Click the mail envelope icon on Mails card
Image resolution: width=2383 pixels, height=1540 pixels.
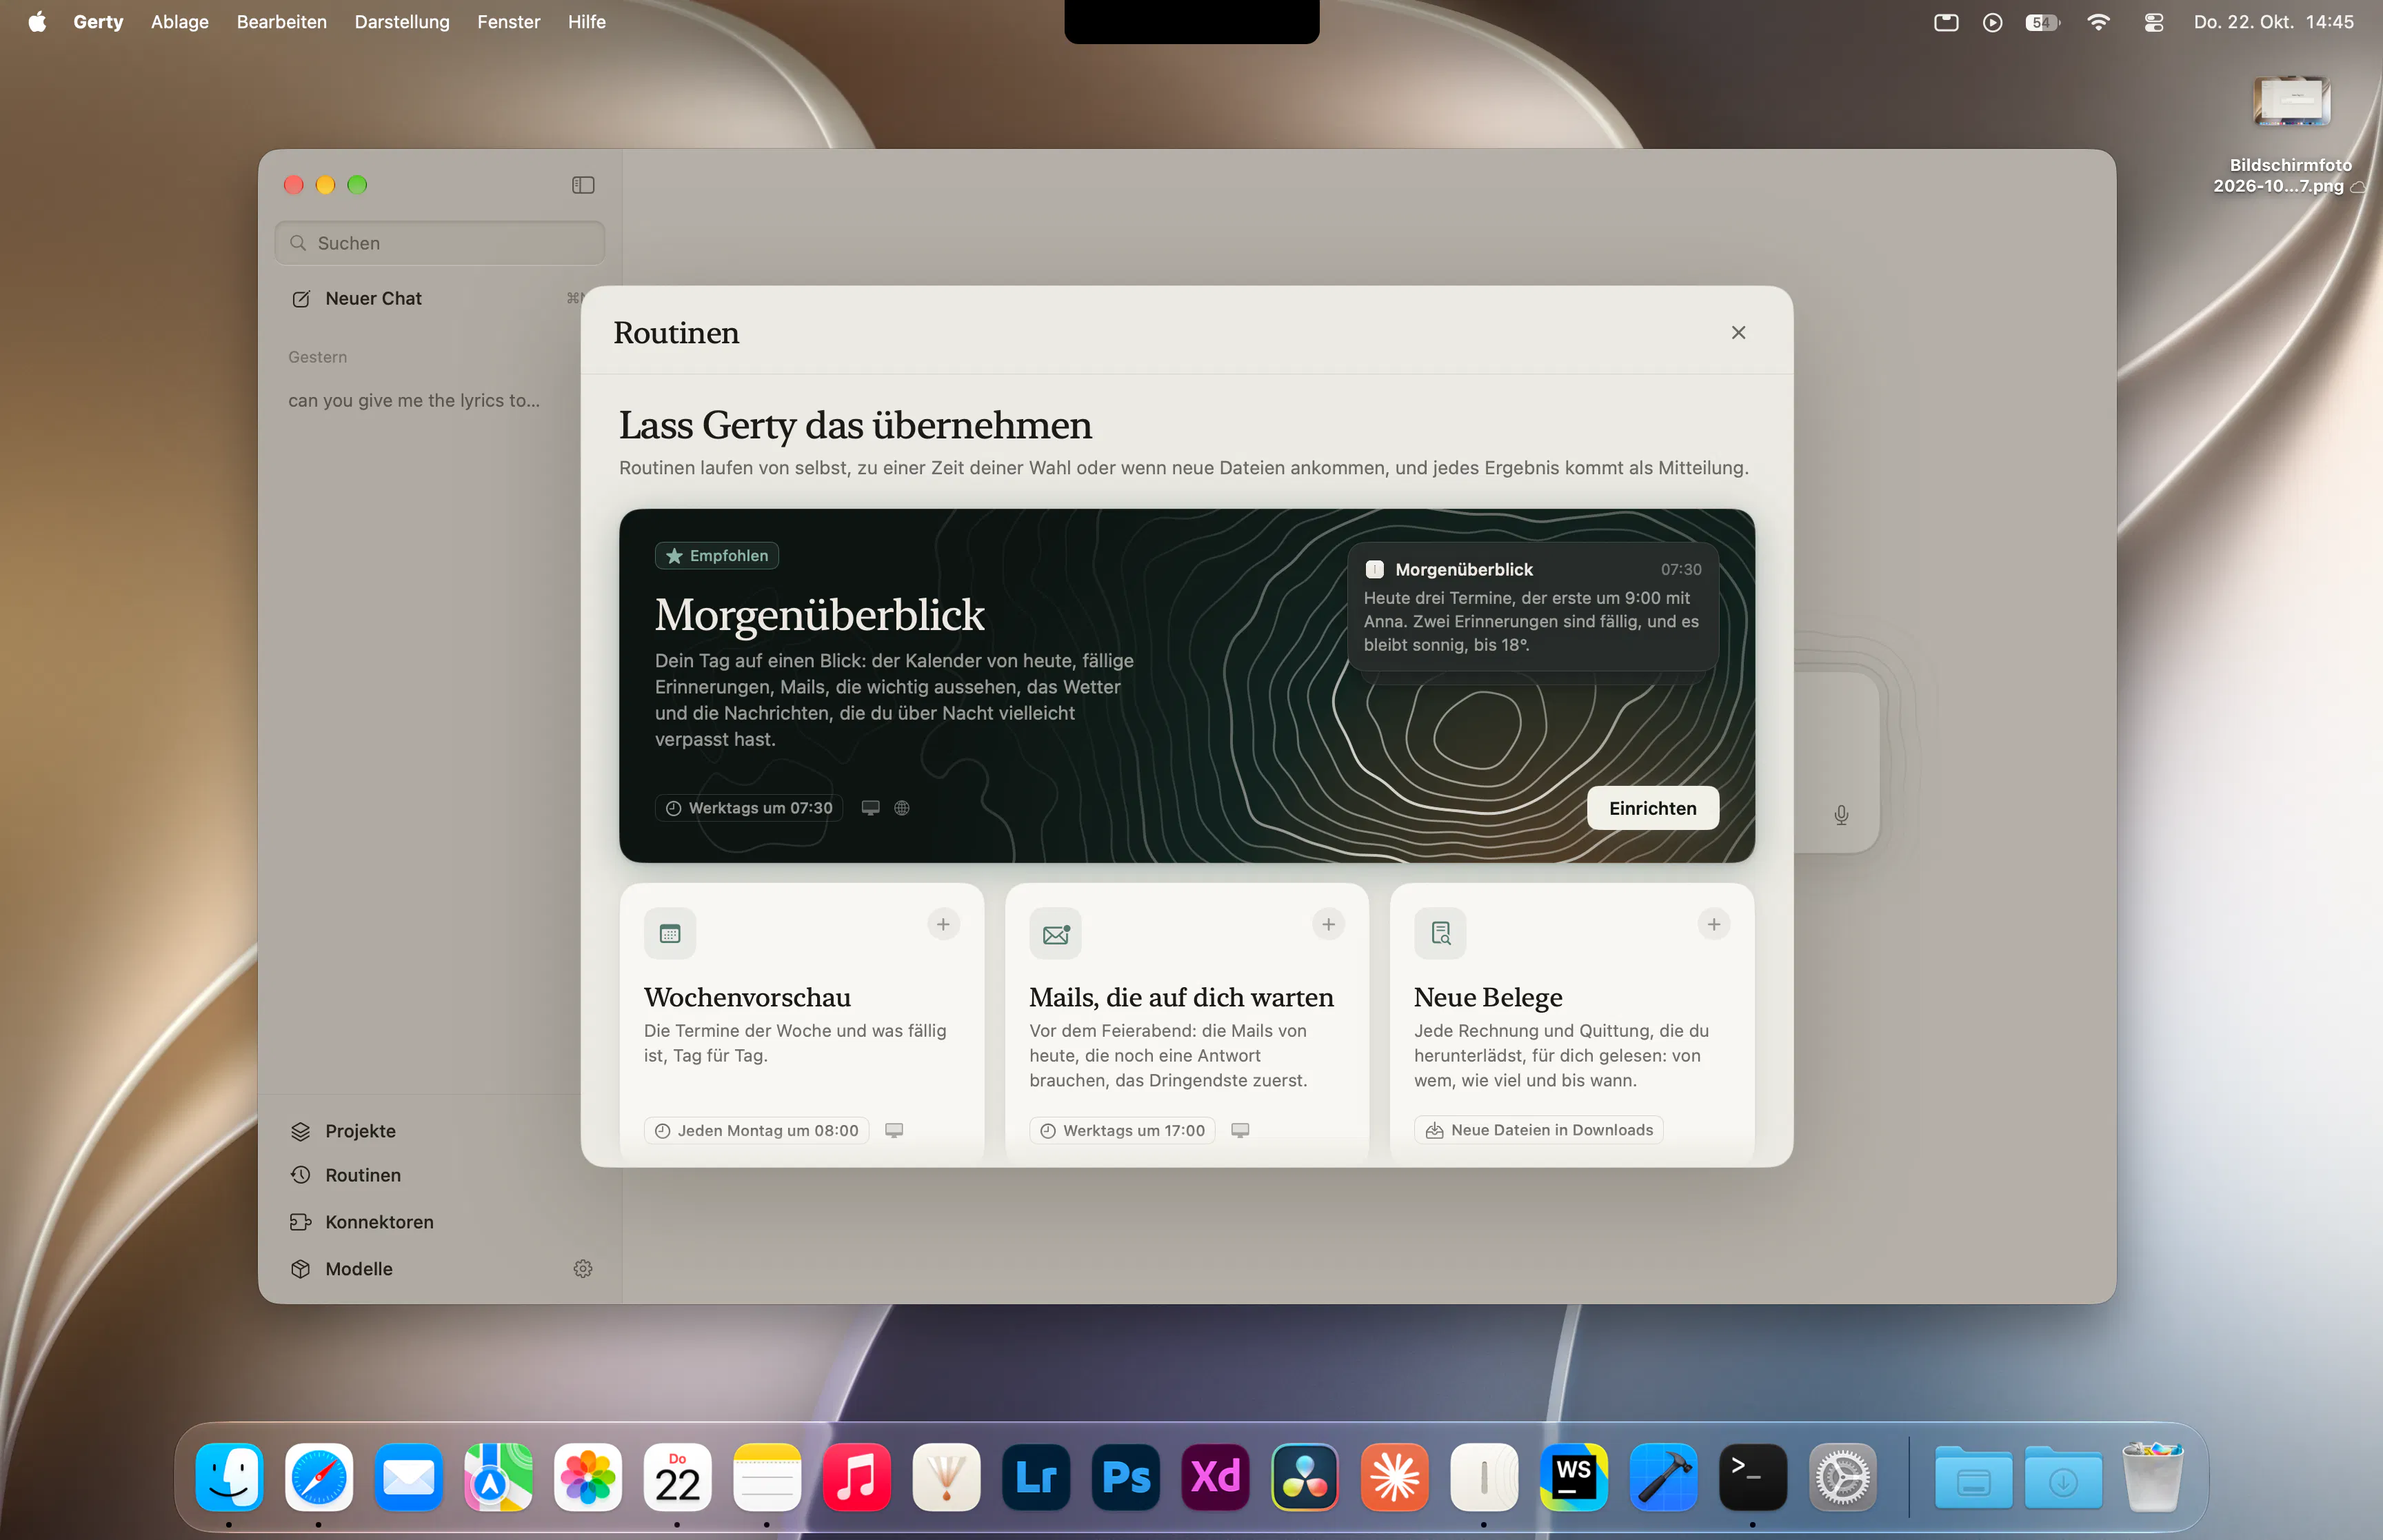(1055, 933)
